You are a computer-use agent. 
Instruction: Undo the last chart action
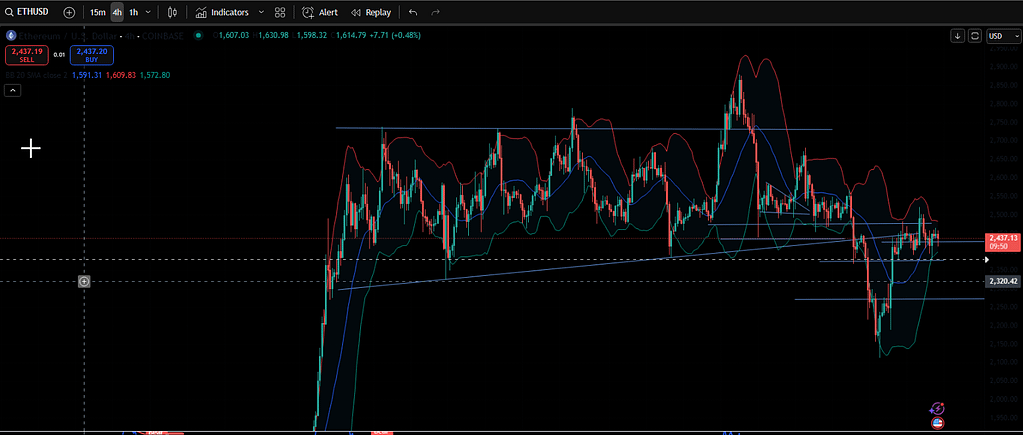coord(412,12)
